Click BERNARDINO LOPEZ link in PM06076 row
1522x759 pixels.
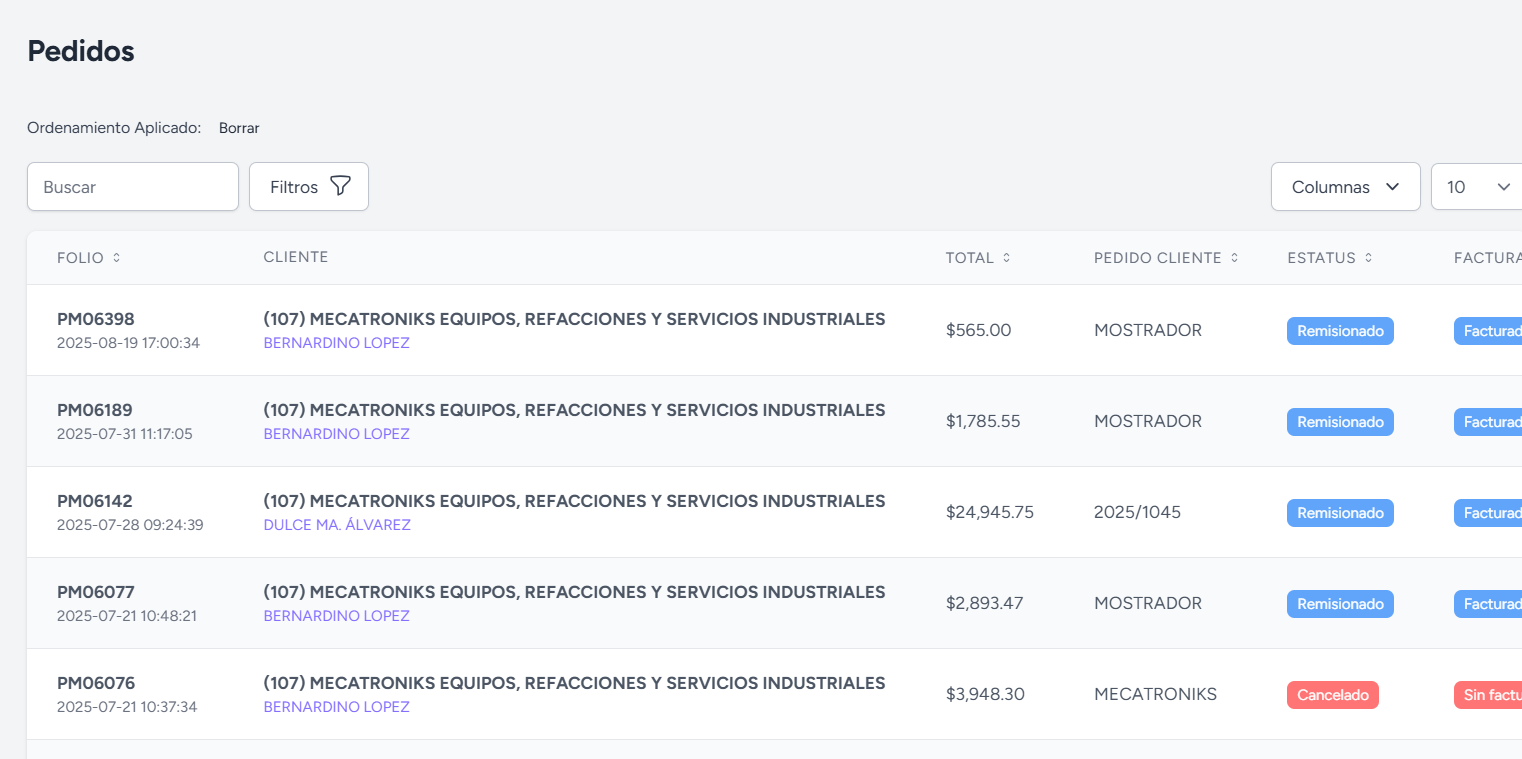337,707
